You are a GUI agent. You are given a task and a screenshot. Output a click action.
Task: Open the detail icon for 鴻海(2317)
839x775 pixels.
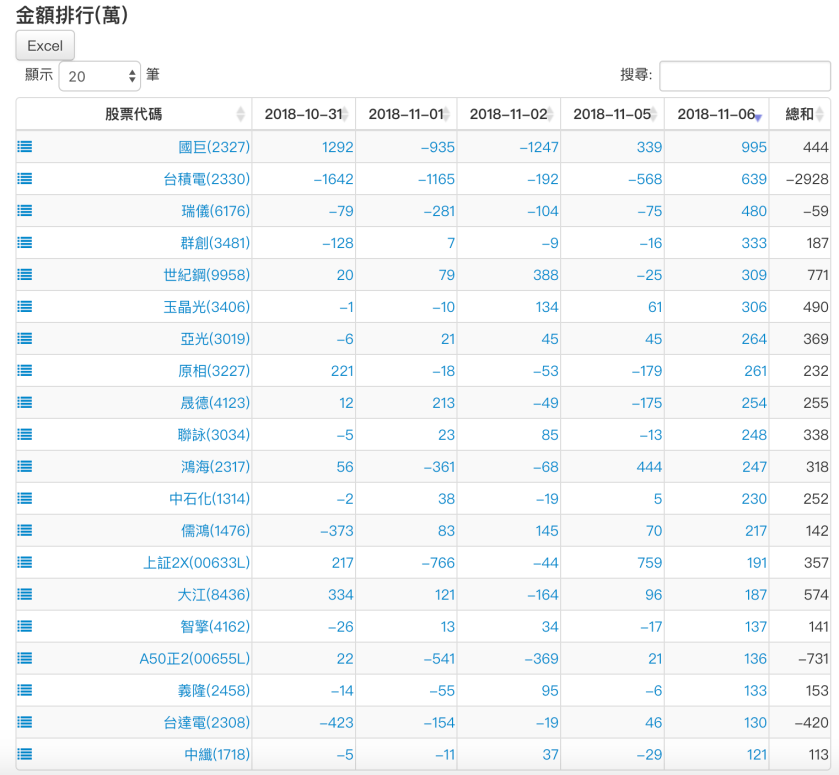(23, 466)
